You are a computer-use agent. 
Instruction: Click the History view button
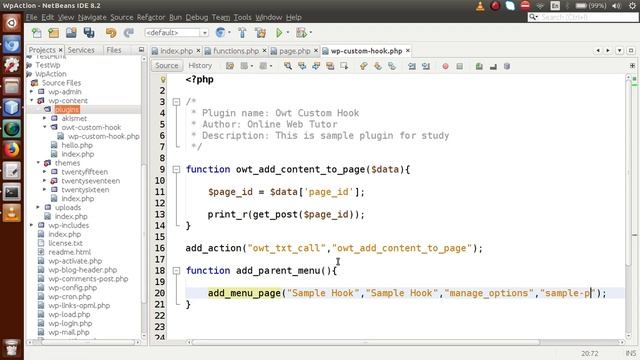click(200, 66)
